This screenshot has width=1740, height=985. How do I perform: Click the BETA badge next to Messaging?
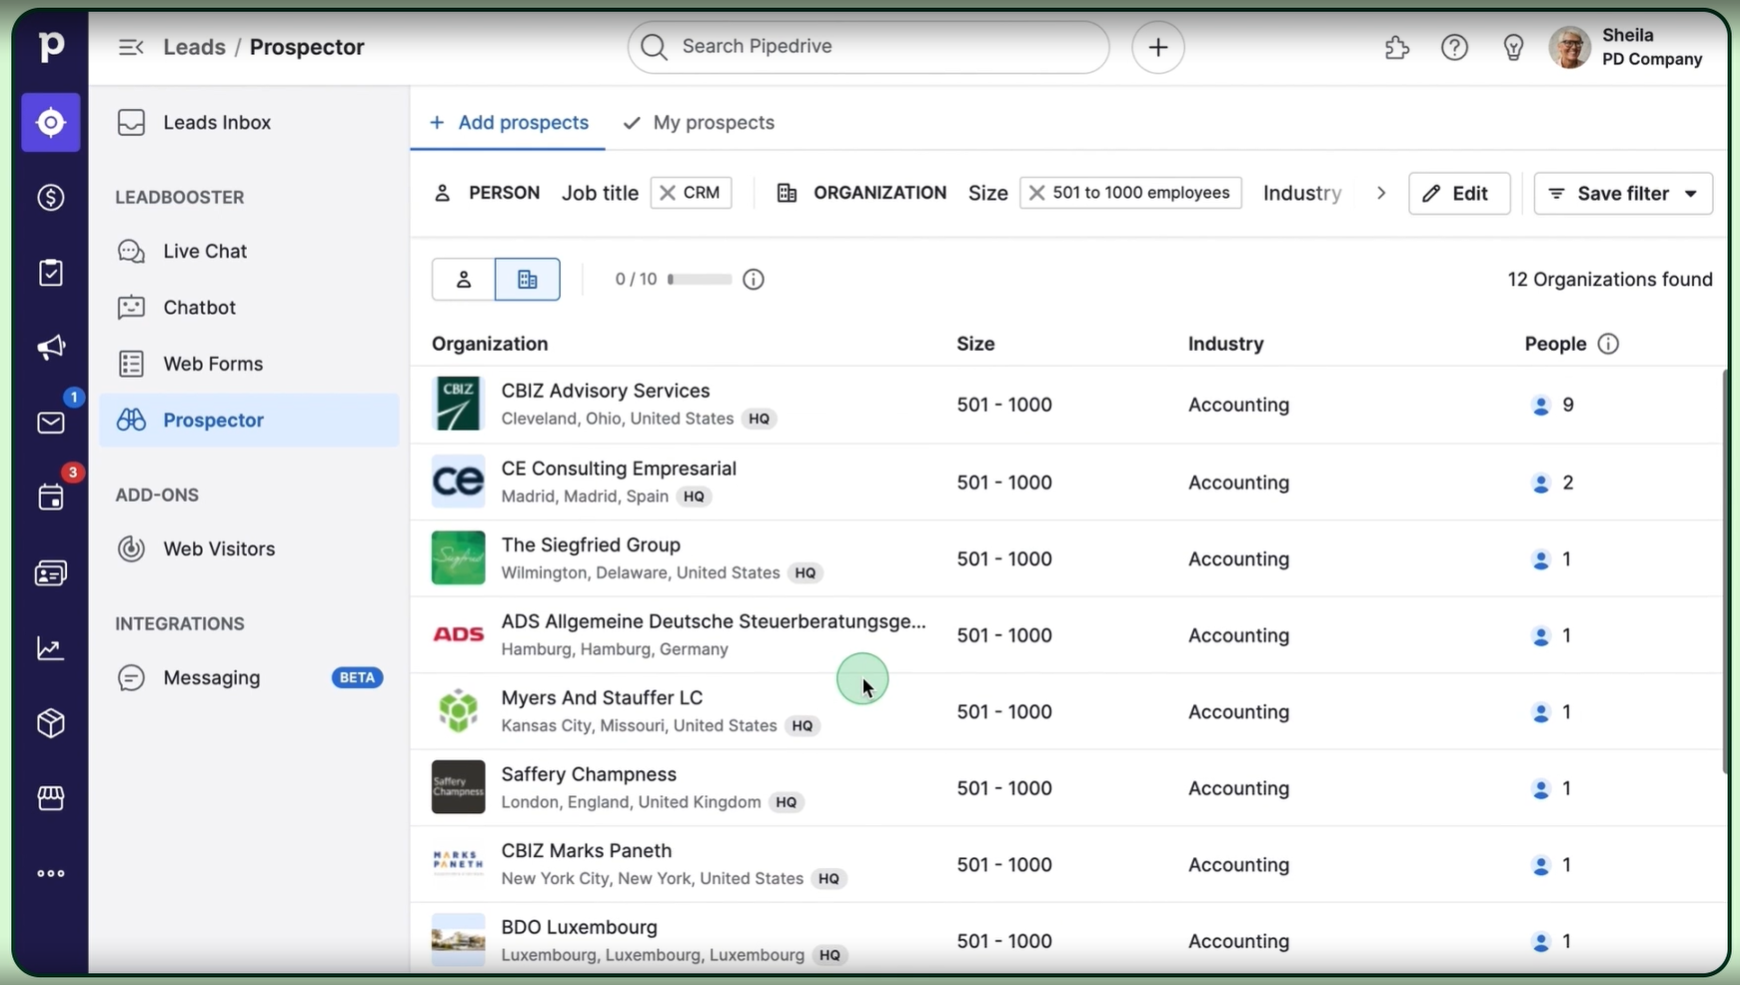point(357,678)
